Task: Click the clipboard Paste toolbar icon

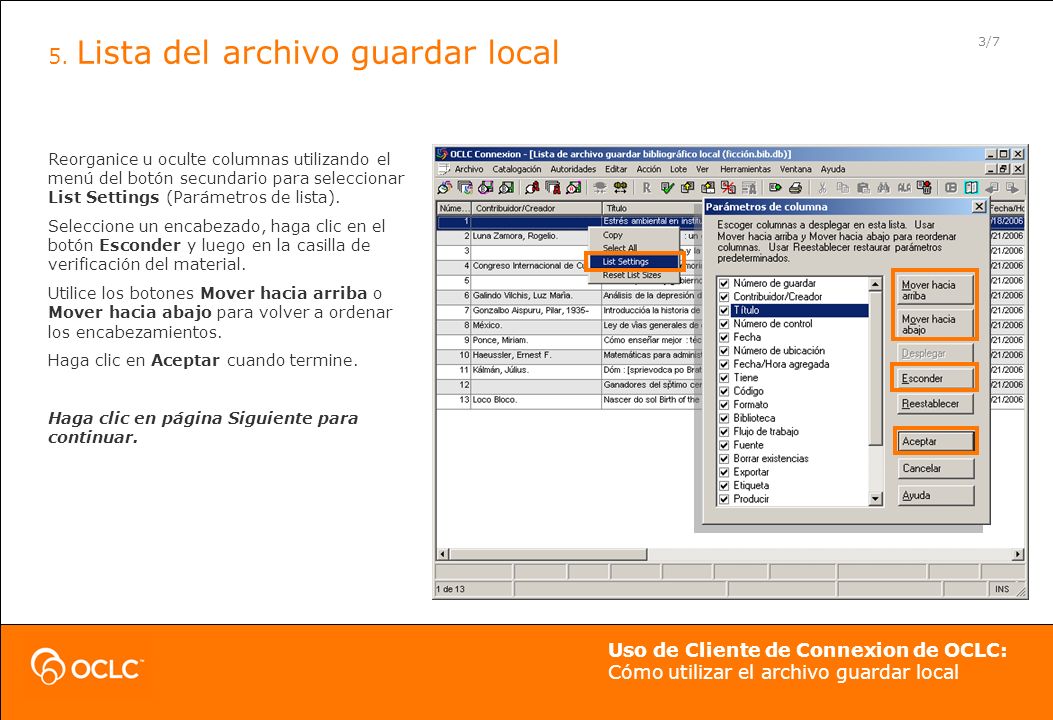Action: [863, 187]
